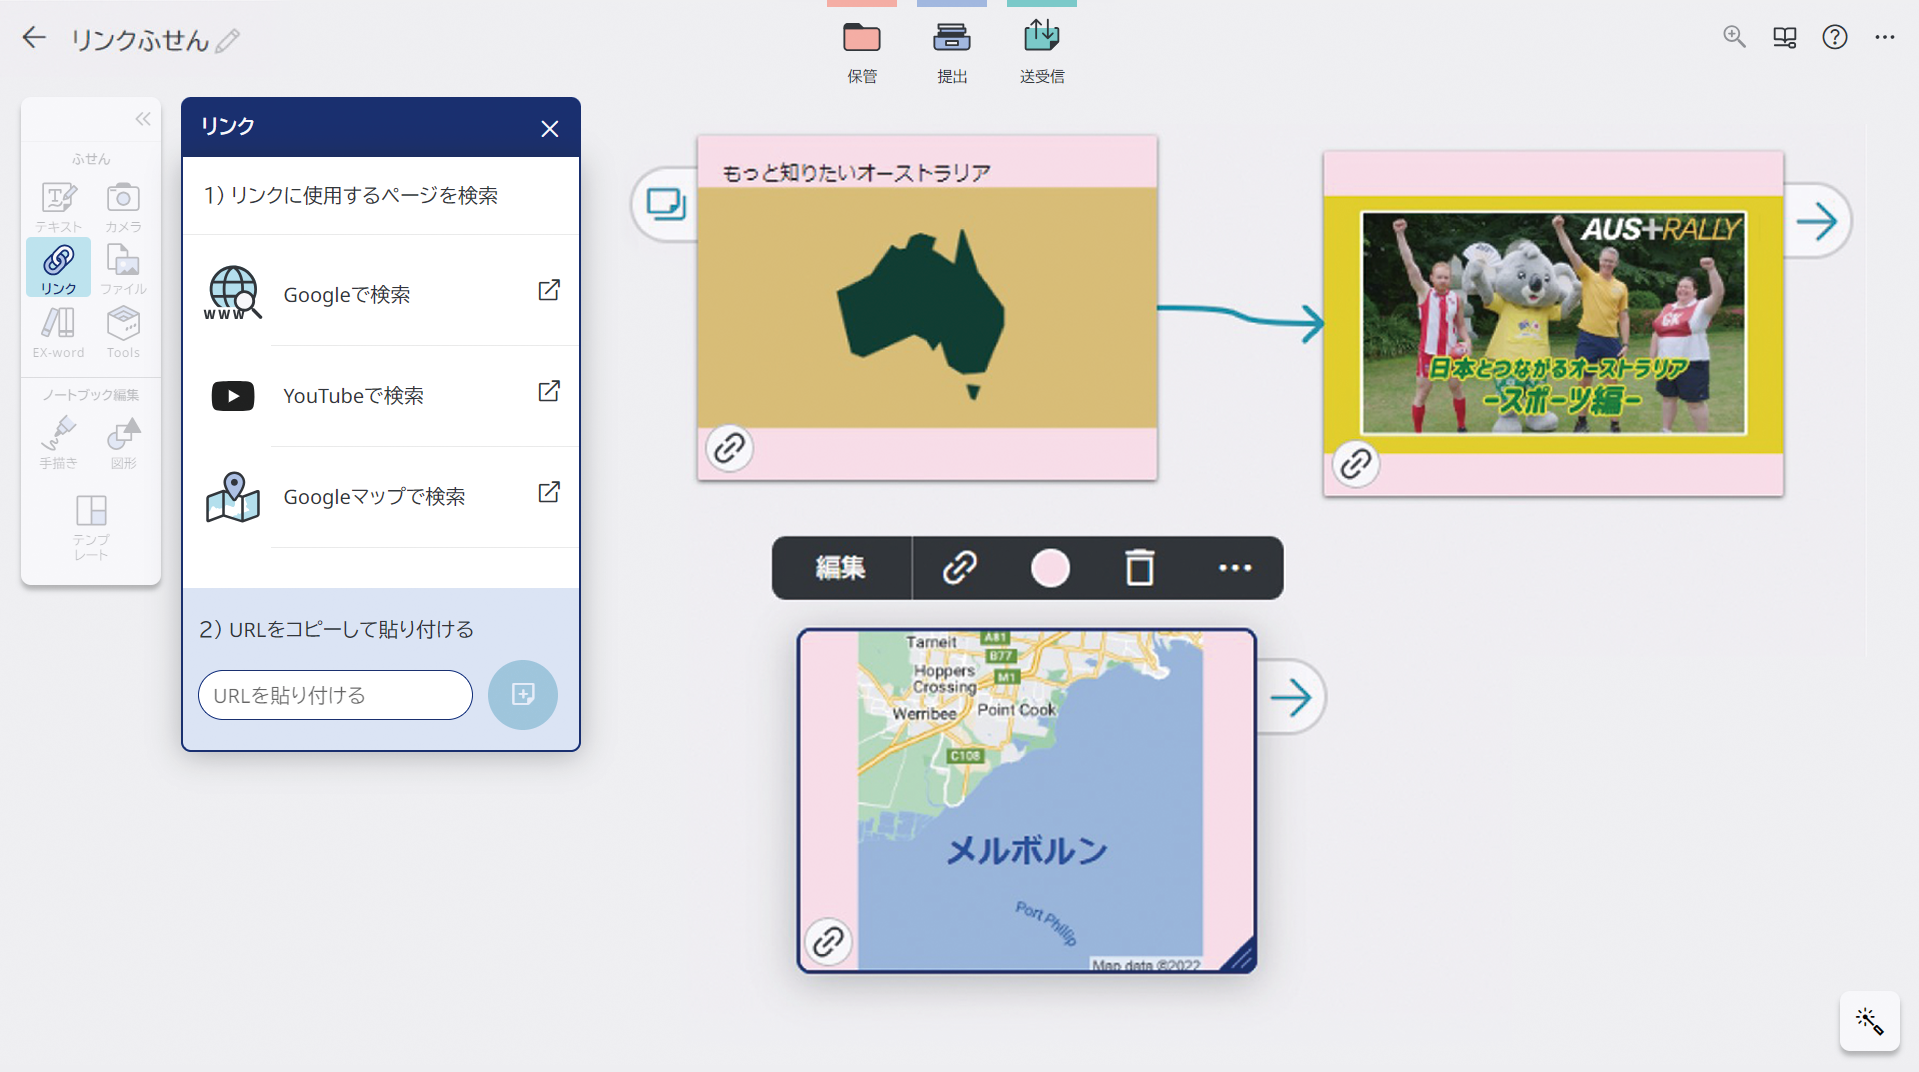Open the pink color swatch for sticky note
Screen dimensions: 1919x1072
[x=1050, y=568]
